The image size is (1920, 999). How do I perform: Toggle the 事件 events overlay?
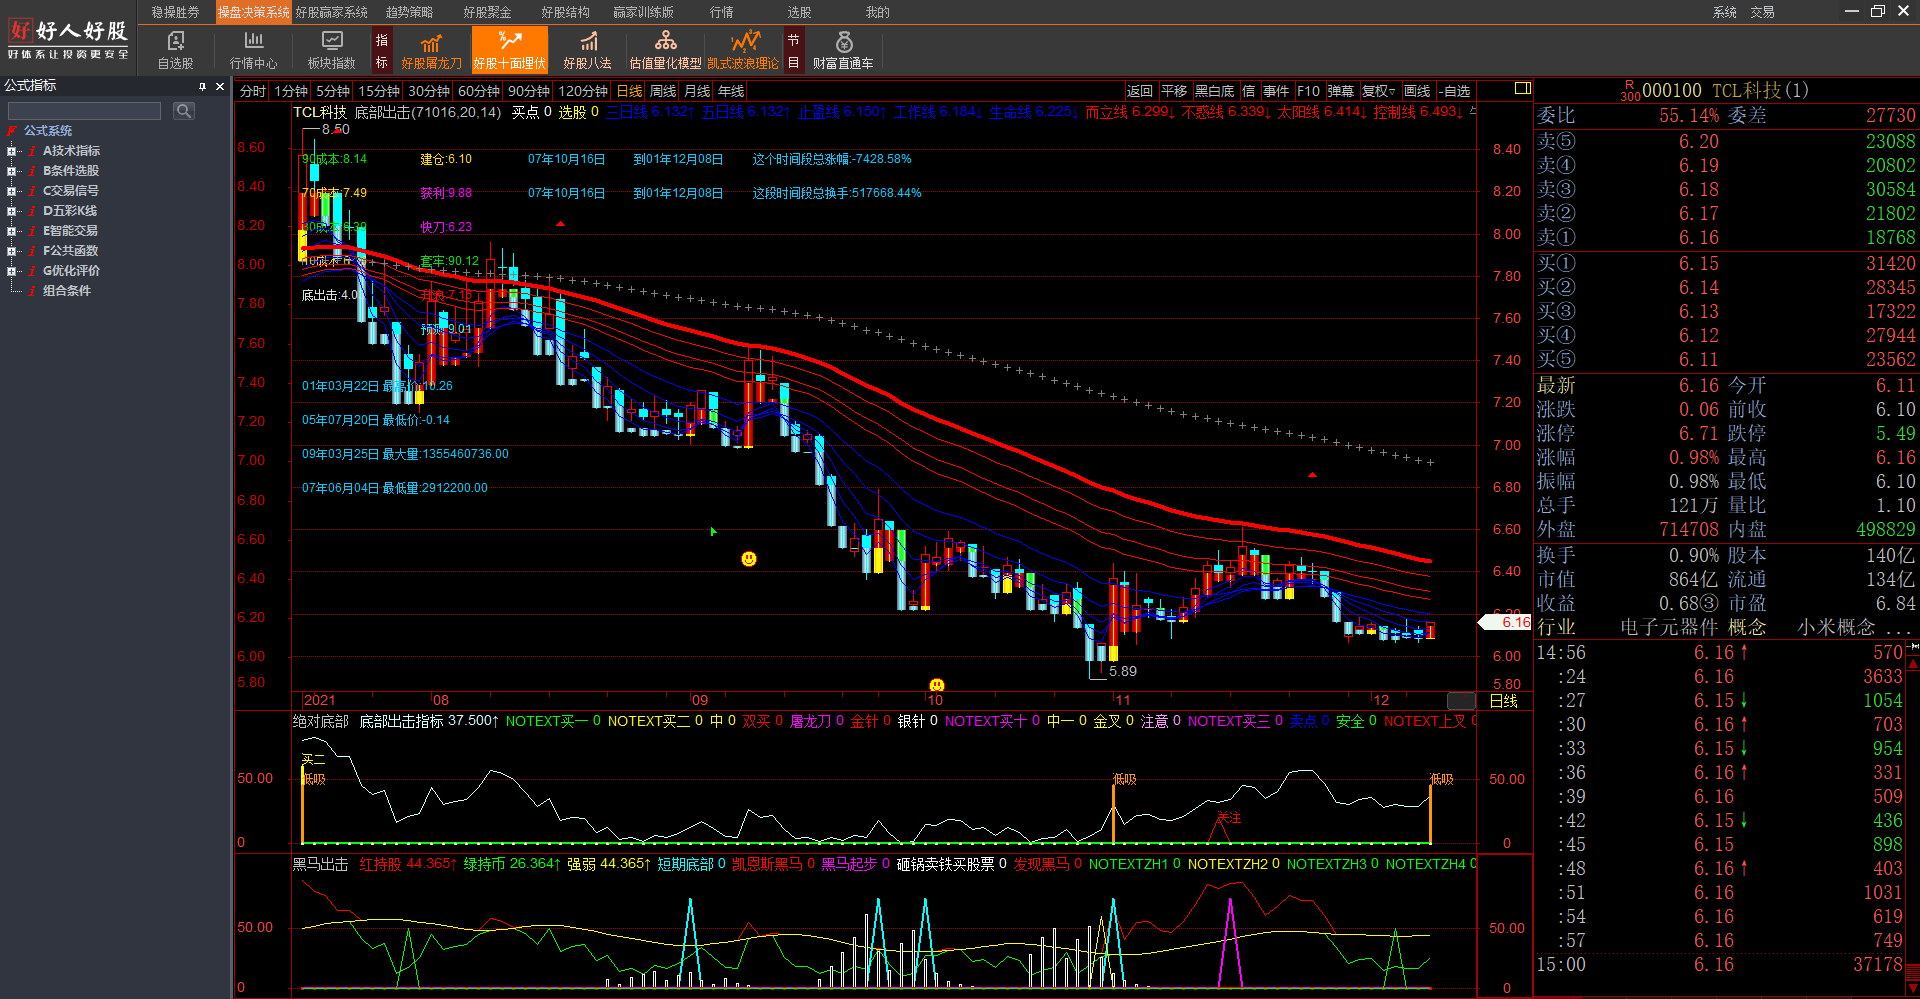click(x=1276, y=91)
